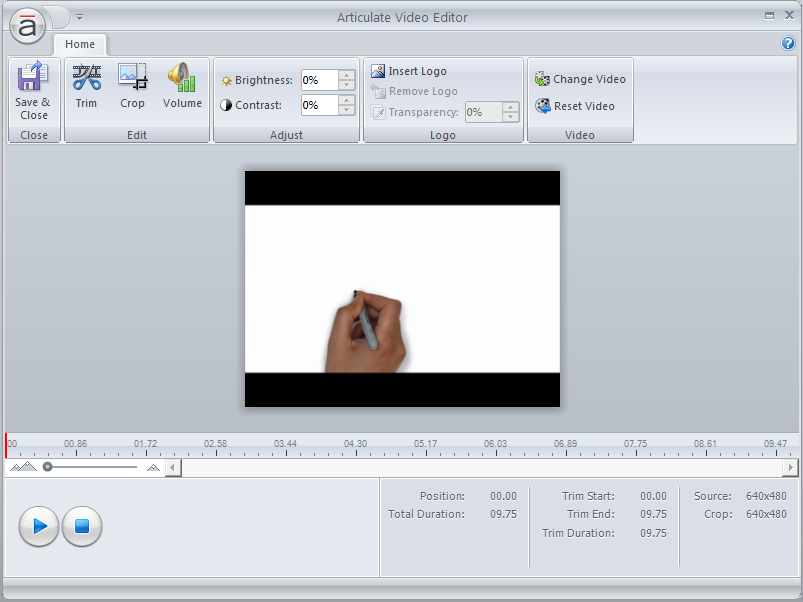Click Reset Video
This screenshot has width=803, height=602.
[x=575, y=106]
